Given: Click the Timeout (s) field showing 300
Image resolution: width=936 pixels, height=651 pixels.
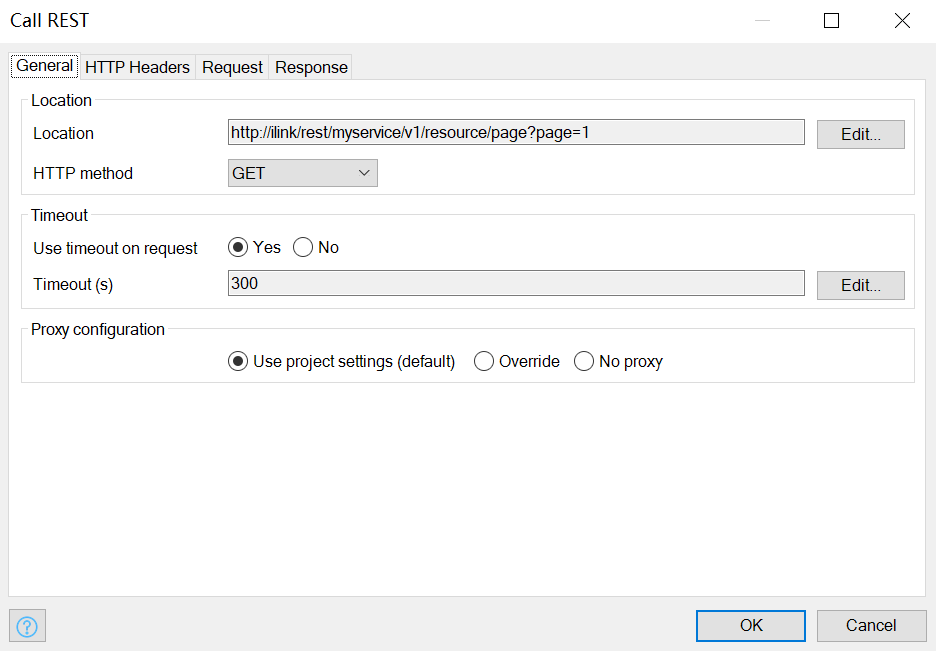Looking at the screenshot, I should [x=516, y=283].
